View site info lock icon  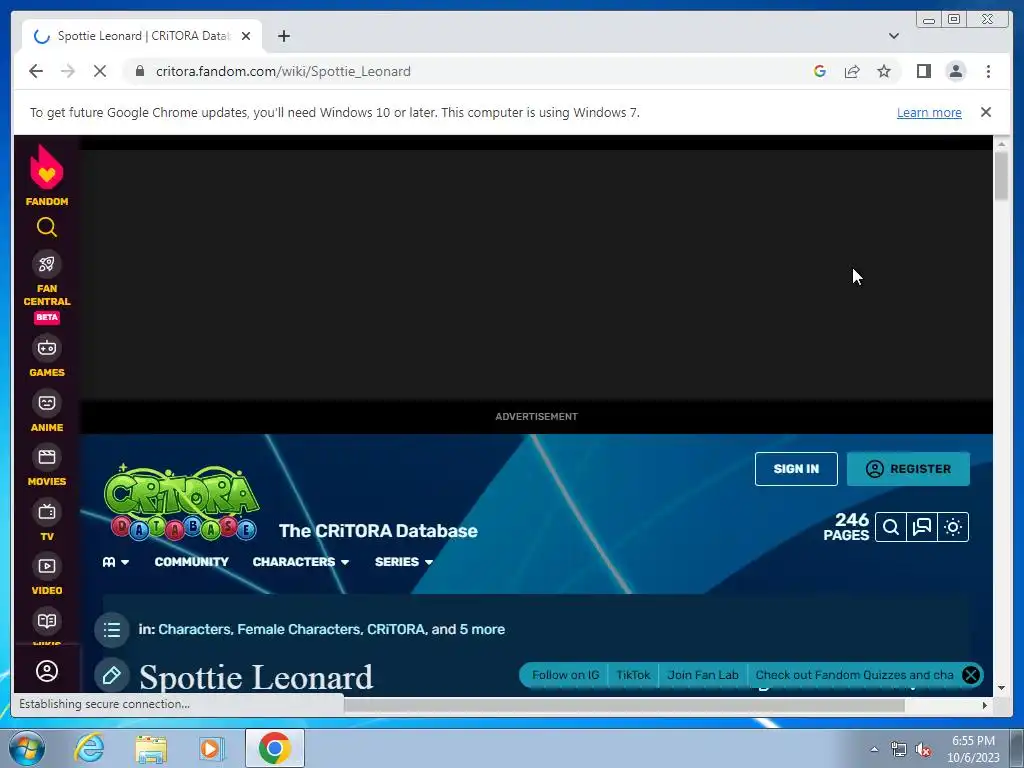click(140, 71)
